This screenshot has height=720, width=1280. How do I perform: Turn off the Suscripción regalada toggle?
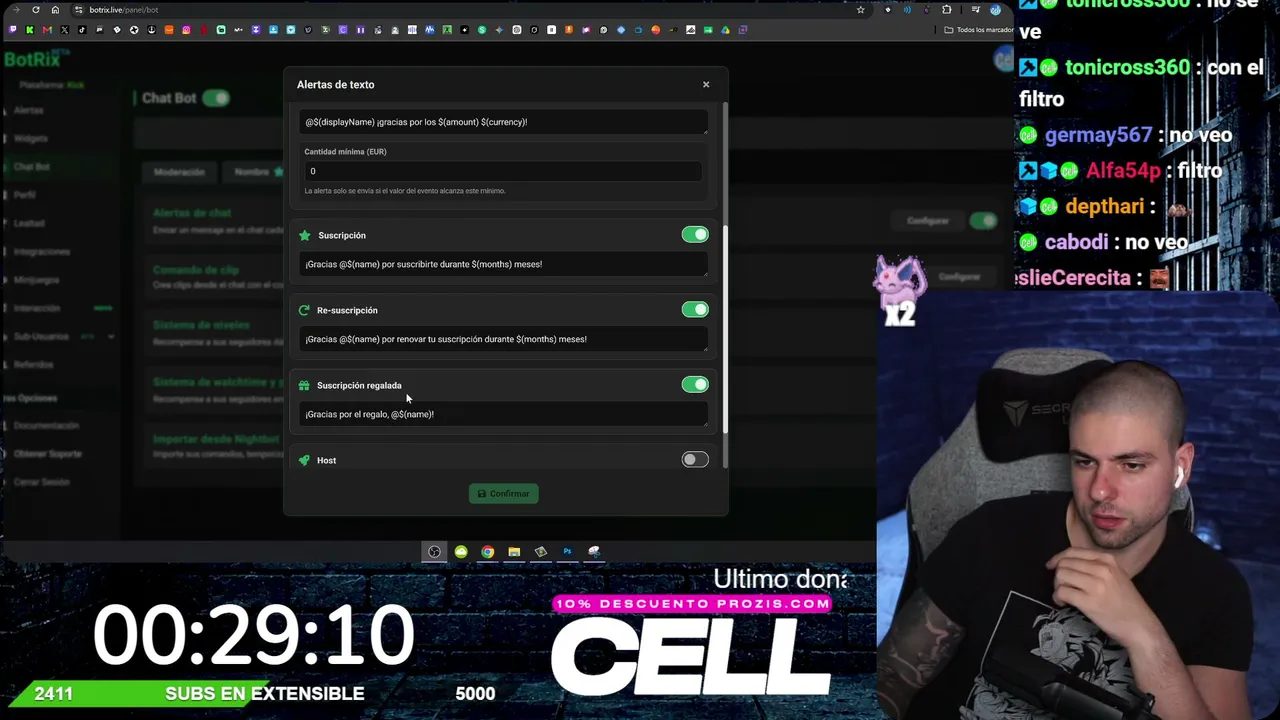695,385
